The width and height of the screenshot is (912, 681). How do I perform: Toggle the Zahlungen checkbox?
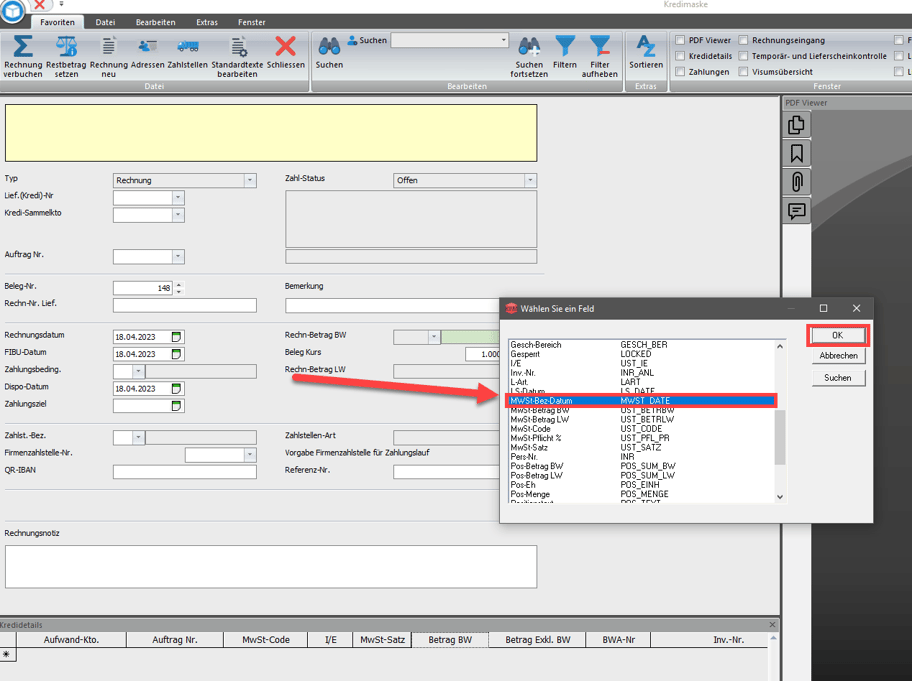680,72
